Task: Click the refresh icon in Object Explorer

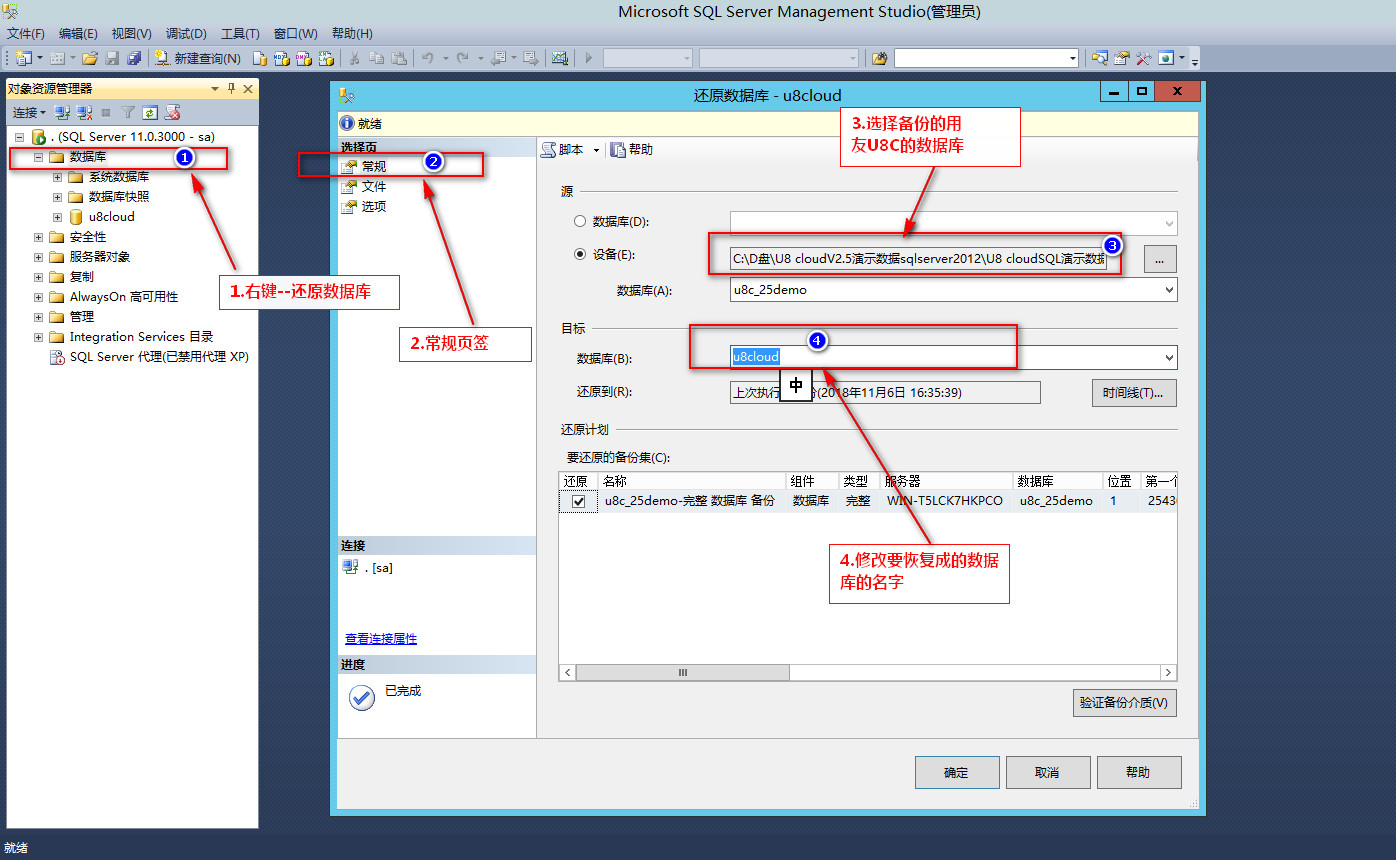Action: (150, 113)
